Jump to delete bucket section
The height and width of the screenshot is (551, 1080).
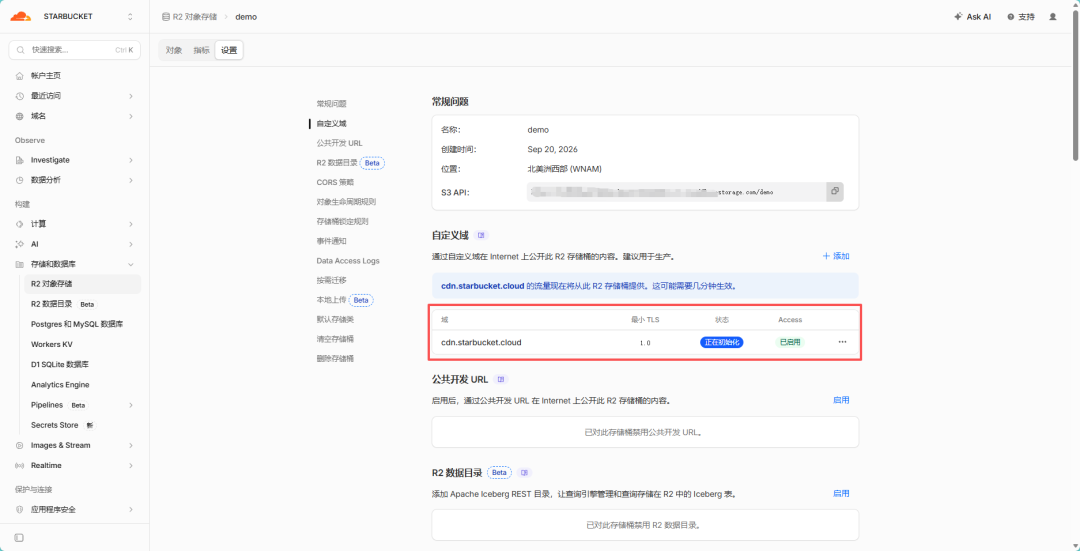pyautogui.click(x=335, y=359)
